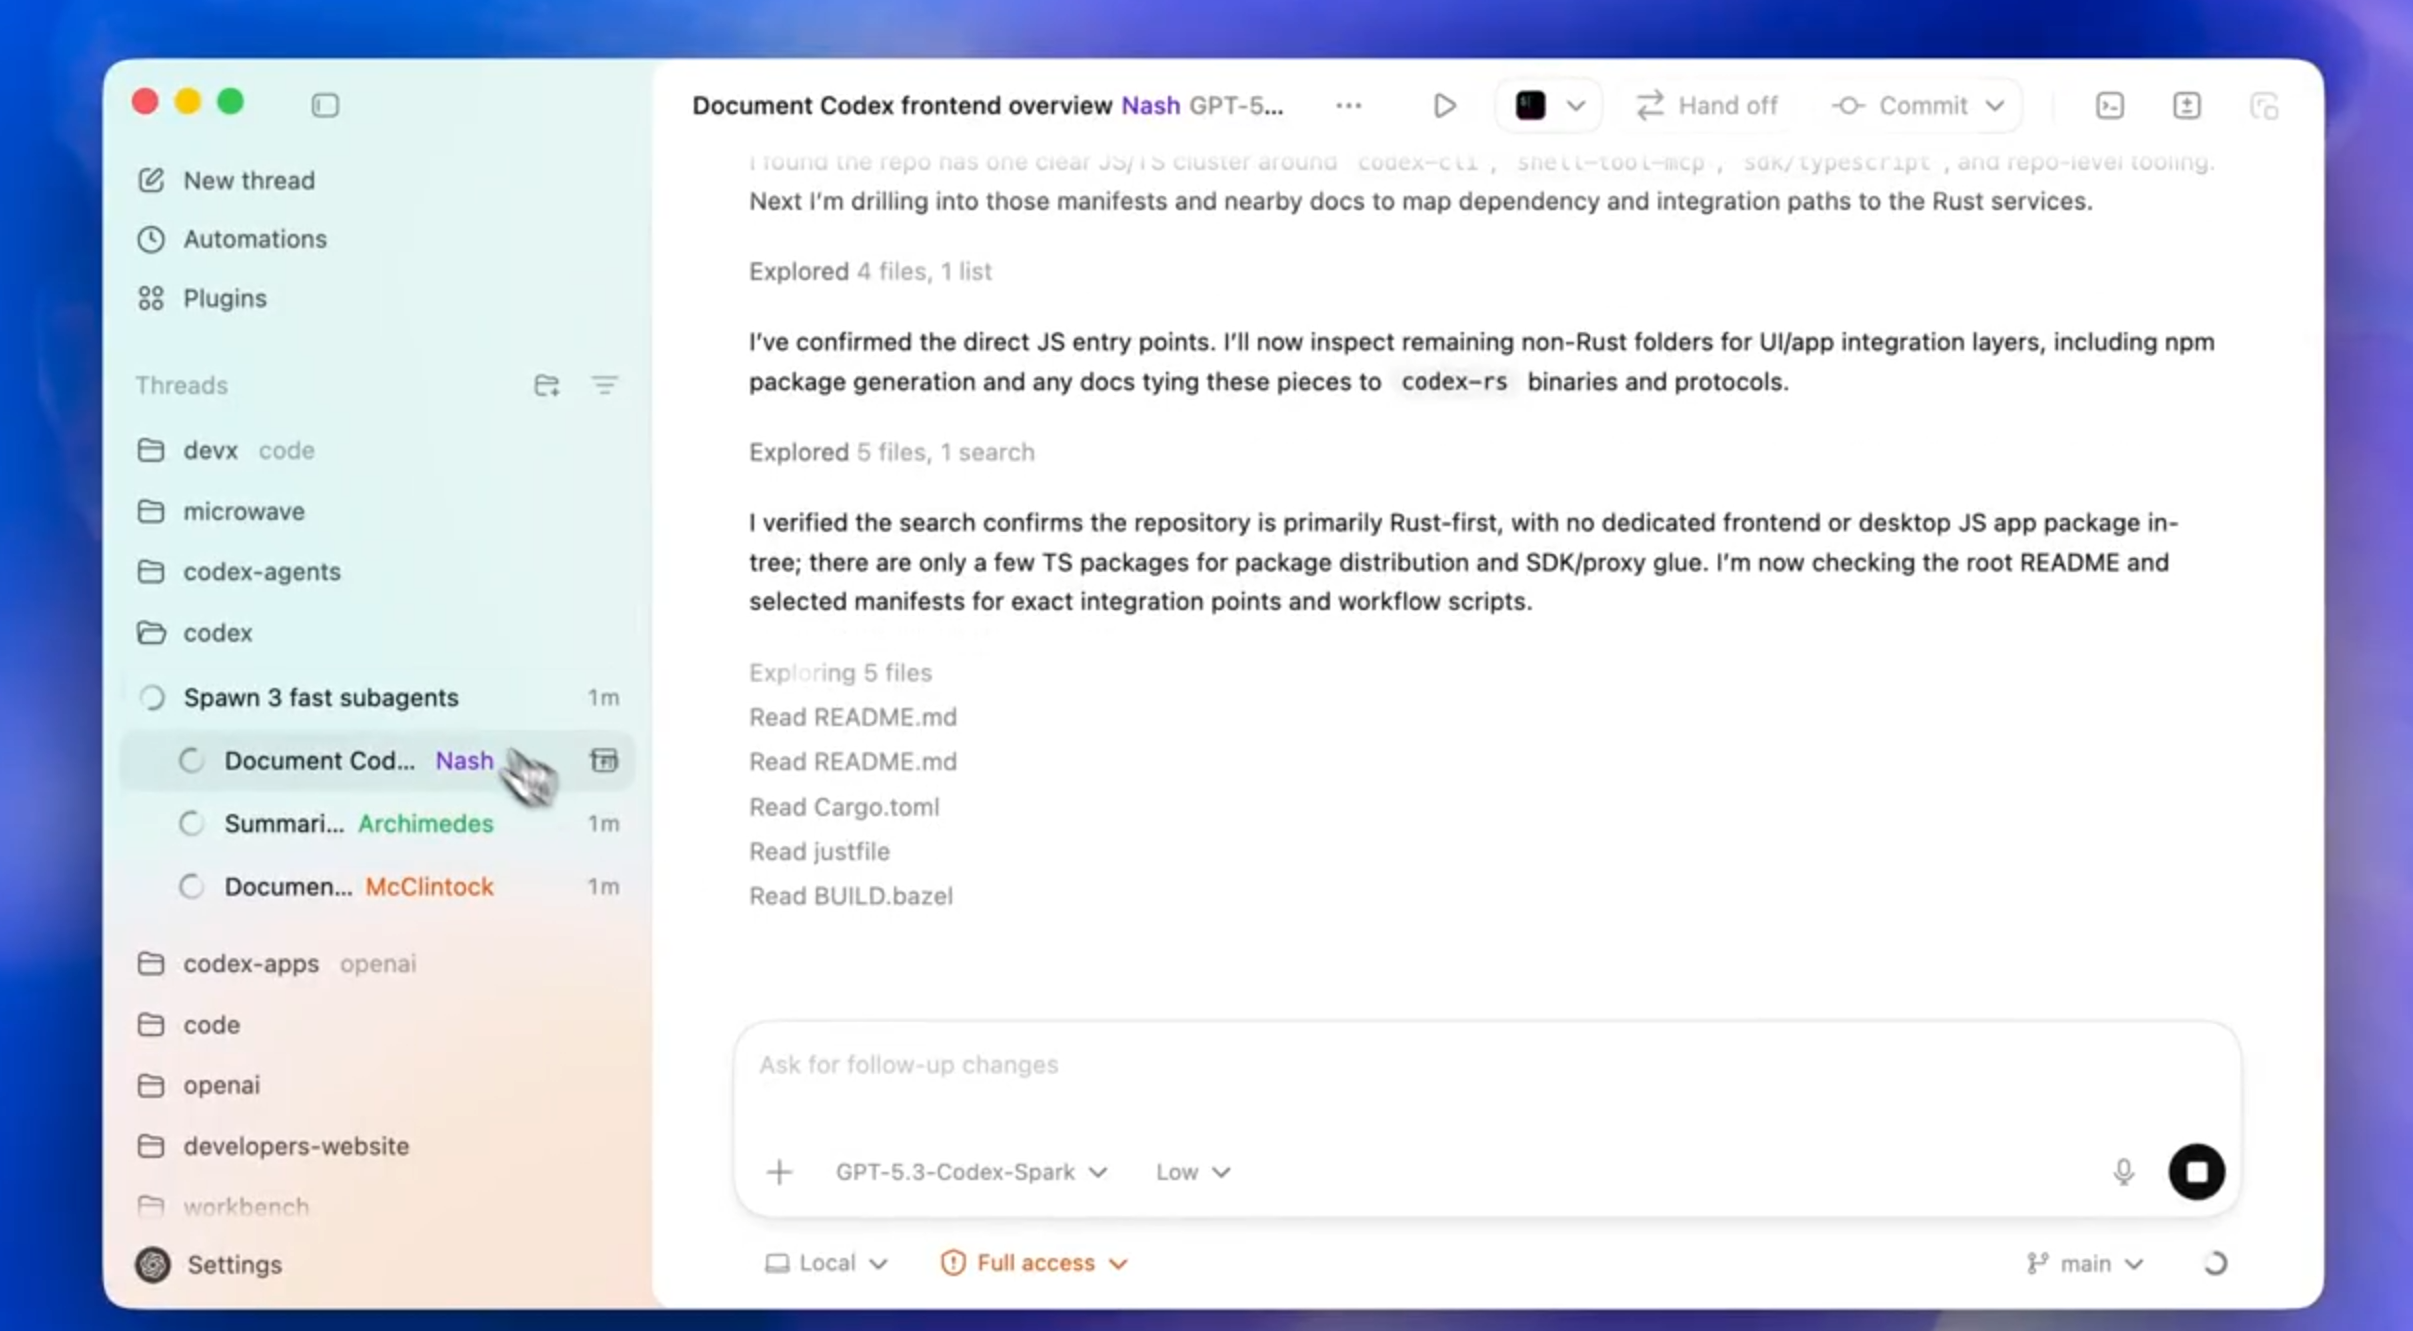The image size is (2413, 1331).
Task: Open the Automations section
Action: click(x=254, y=239)
